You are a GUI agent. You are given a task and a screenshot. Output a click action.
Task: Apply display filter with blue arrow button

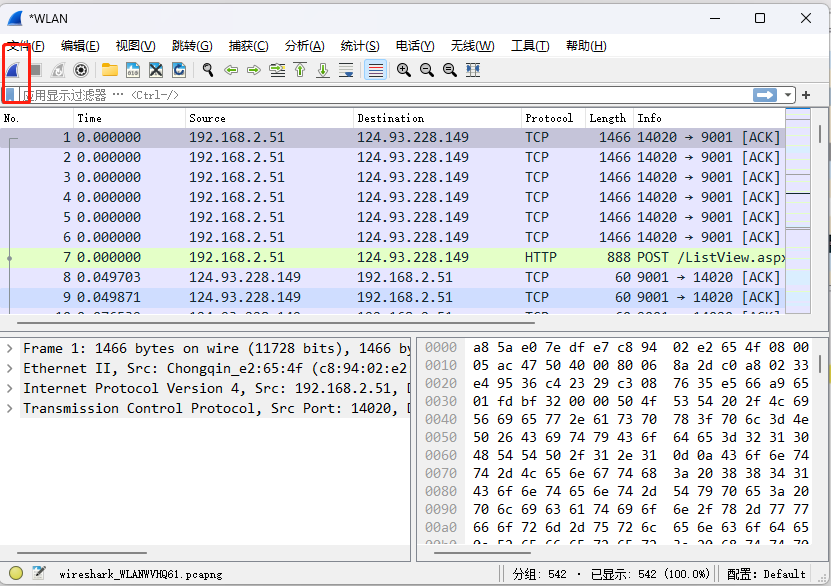pos(765,95)
